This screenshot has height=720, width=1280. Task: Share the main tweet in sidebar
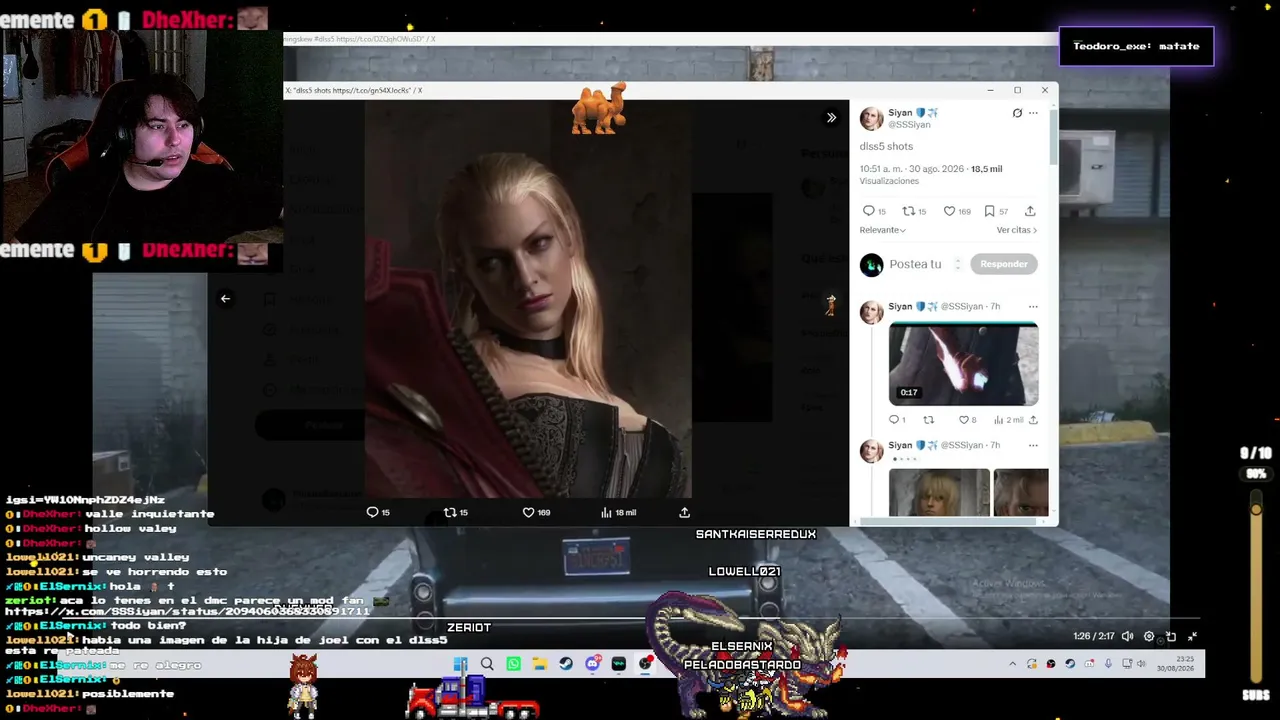(x=1031, y=211)
